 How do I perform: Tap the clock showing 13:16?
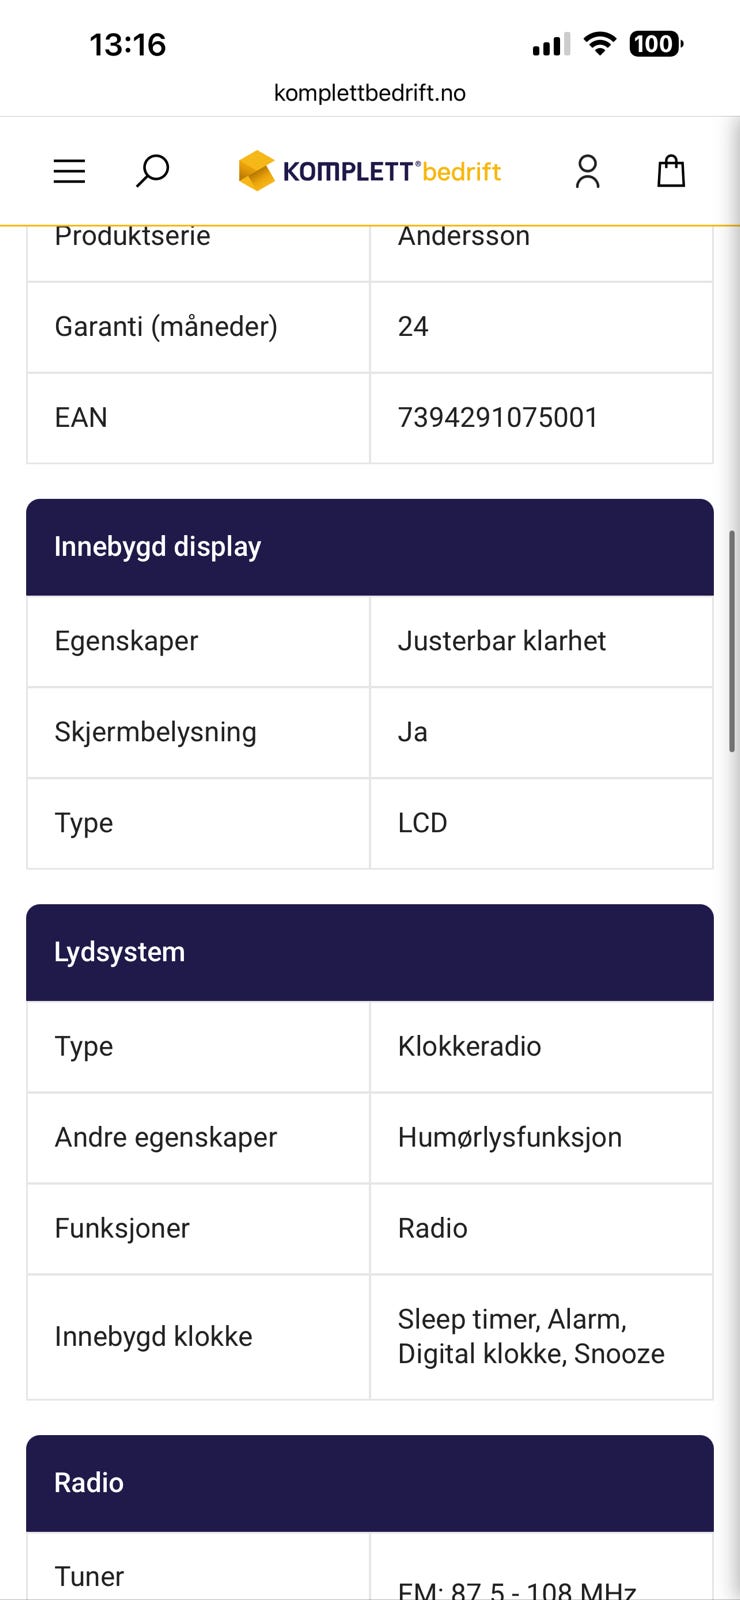(128, 44)
